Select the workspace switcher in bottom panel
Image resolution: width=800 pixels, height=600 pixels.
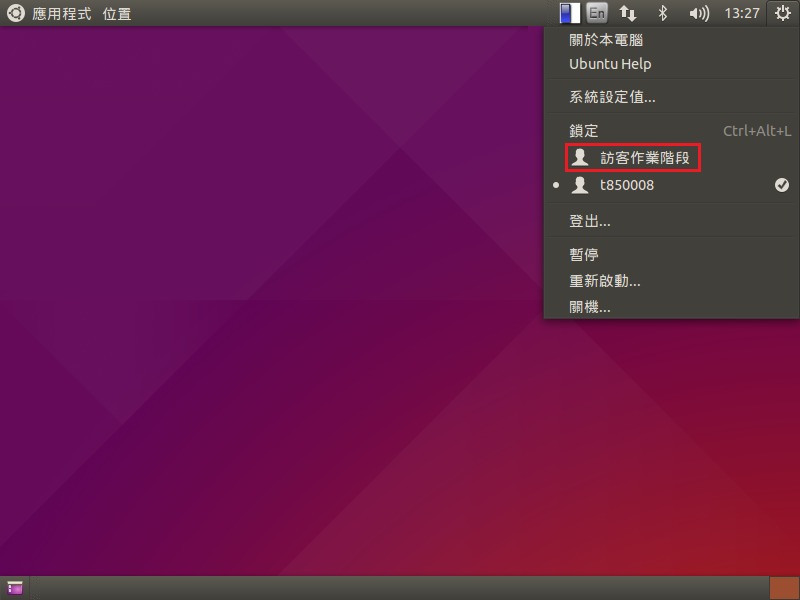[x=783, y=588]
